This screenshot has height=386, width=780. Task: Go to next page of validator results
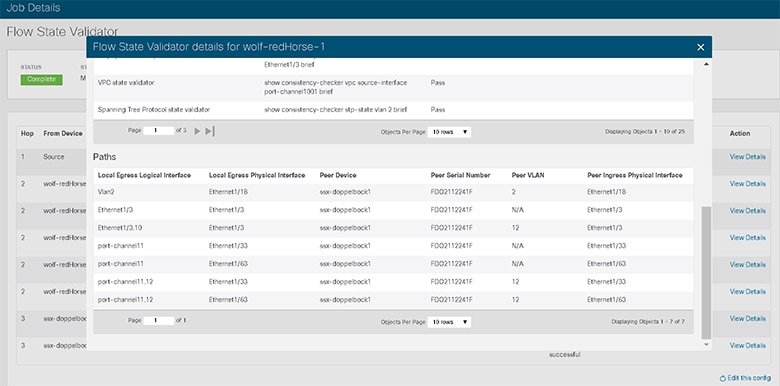(197, 131)
